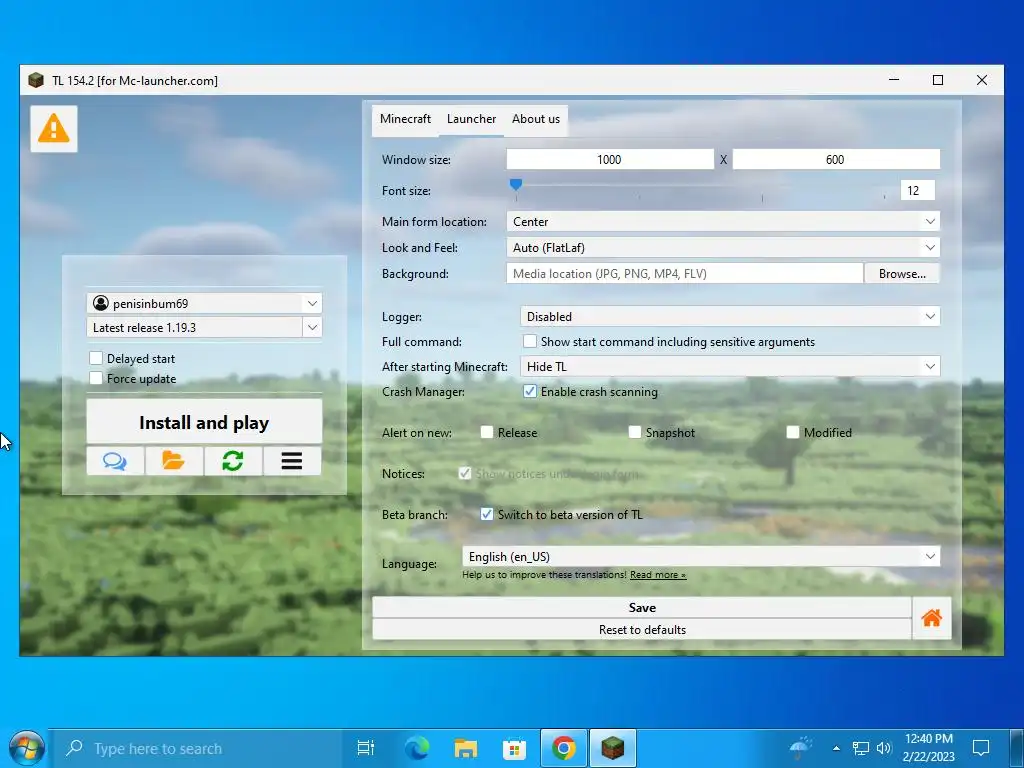Open the Minecraft folder icon

pyautogui.click(x=174, y=461)
